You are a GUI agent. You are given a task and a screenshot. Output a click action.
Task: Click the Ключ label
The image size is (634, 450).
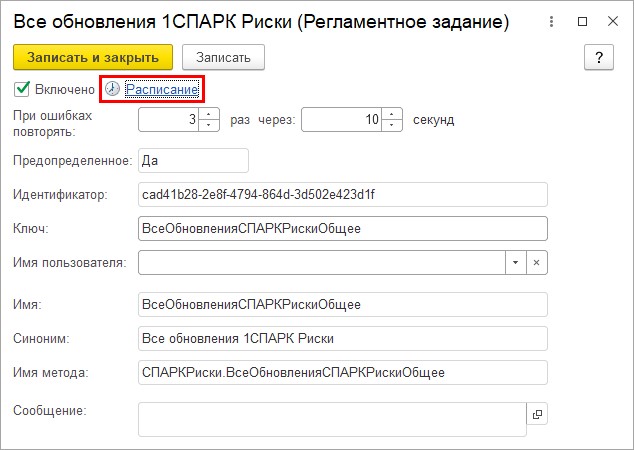pos(31,228)
